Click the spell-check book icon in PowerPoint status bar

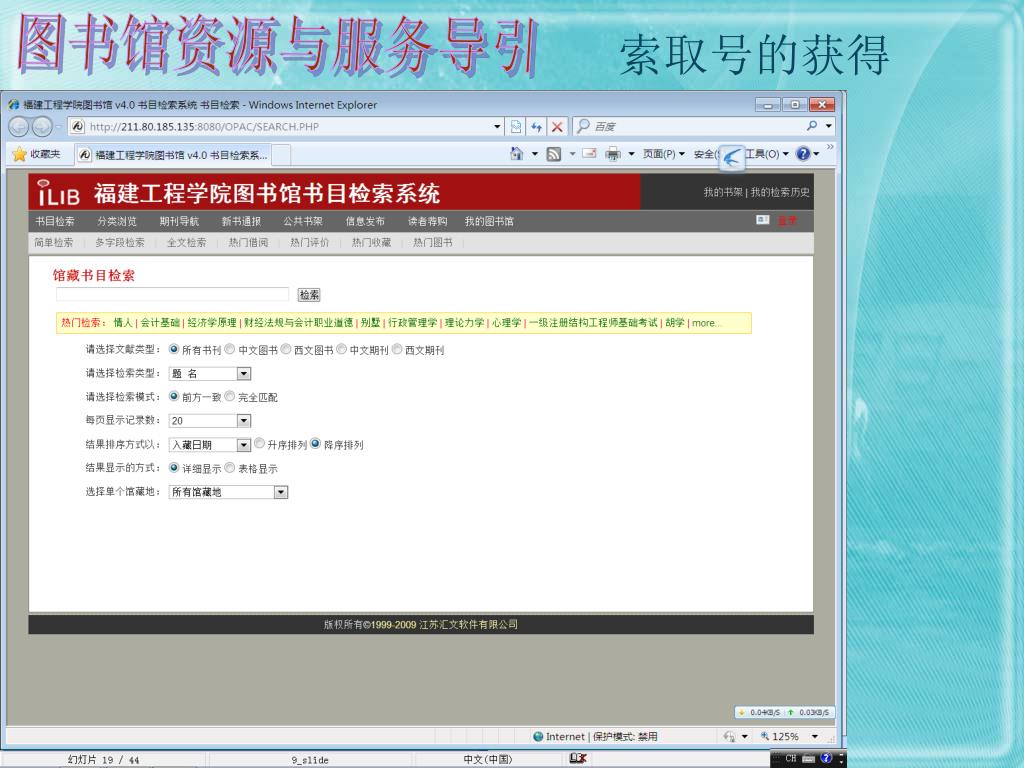(x=578, y=758)
